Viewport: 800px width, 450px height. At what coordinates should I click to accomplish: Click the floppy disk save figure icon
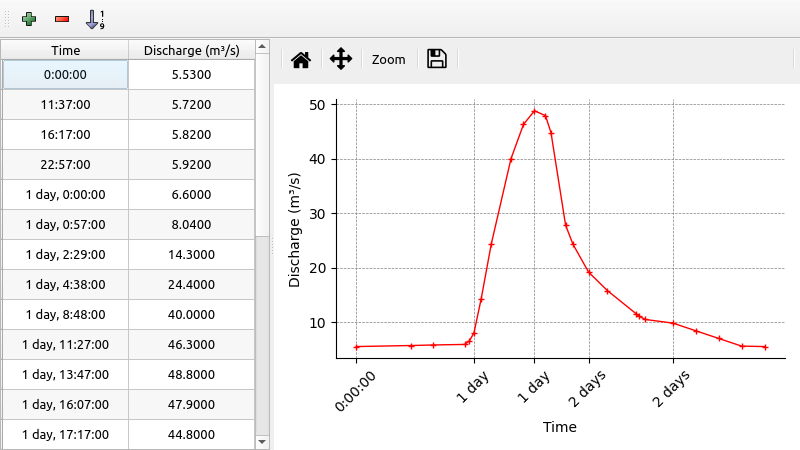point(436,59)
